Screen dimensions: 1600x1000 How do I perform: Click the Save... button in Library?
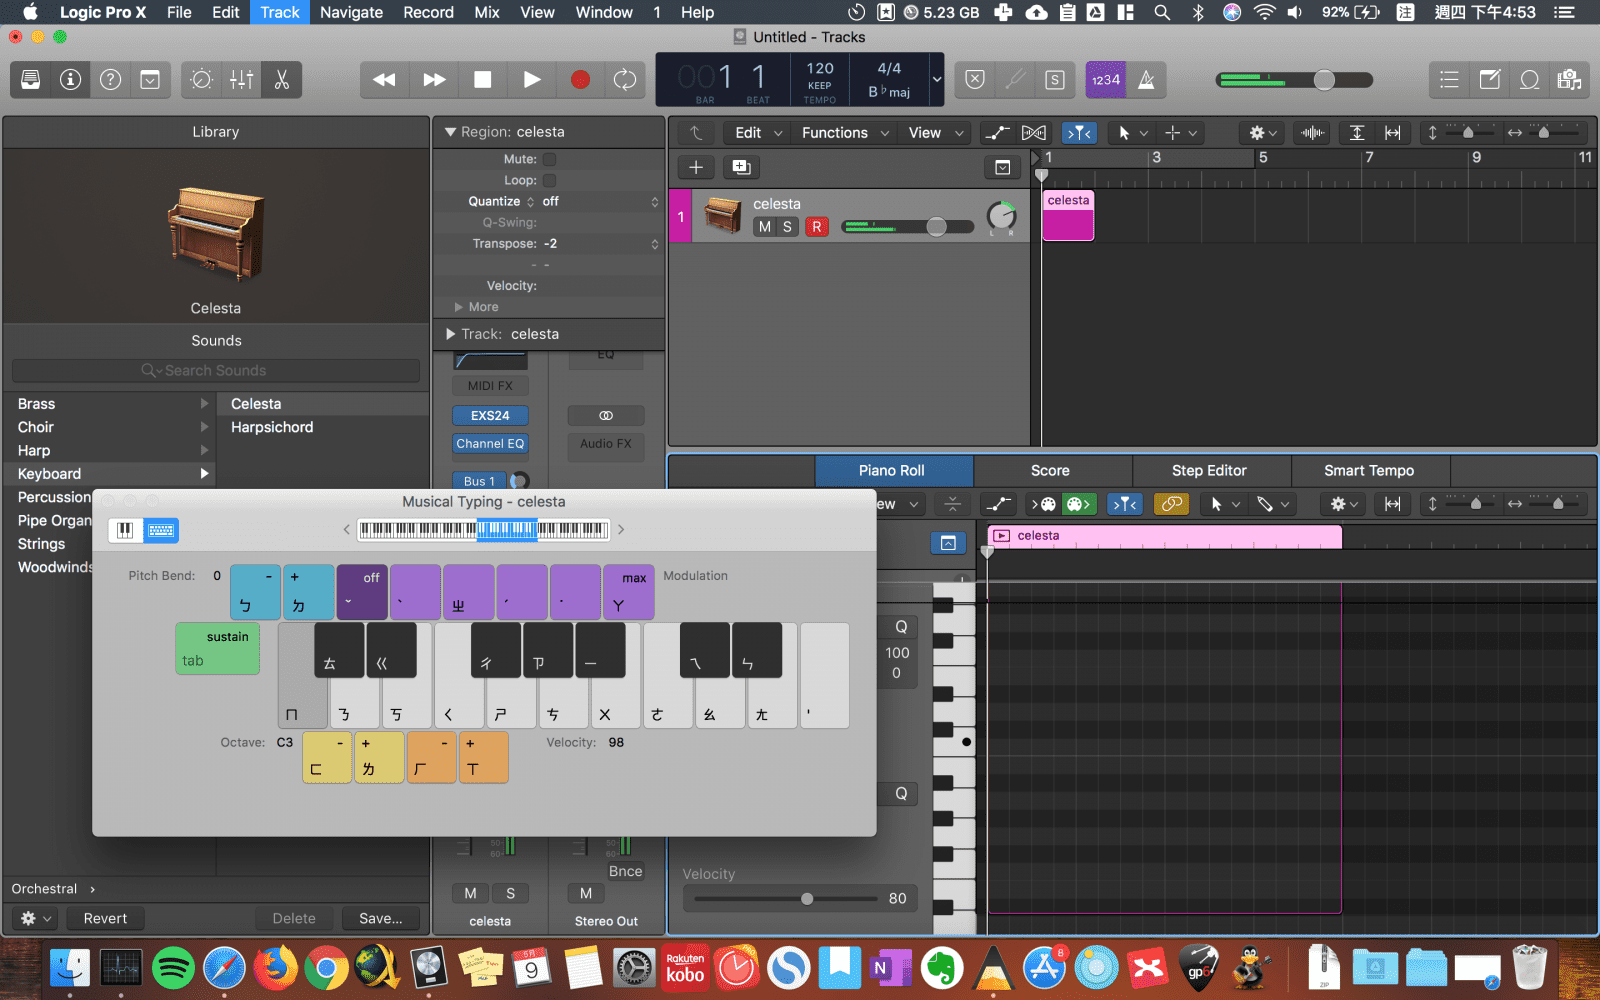[381, 919]
